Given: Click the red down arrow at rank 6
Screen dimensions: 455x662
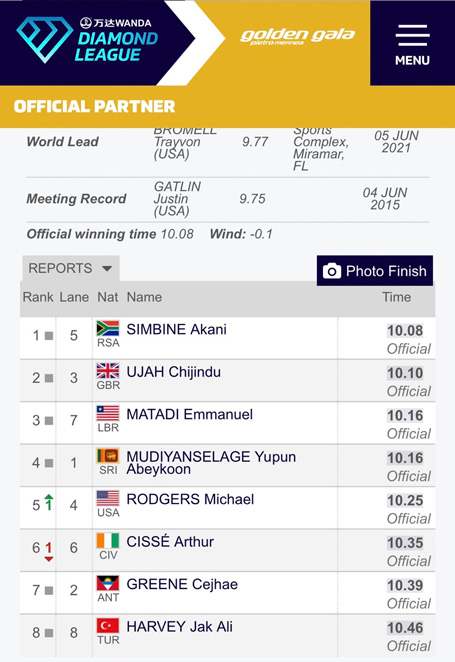Looking at the screenshot, I should (49, 551).
